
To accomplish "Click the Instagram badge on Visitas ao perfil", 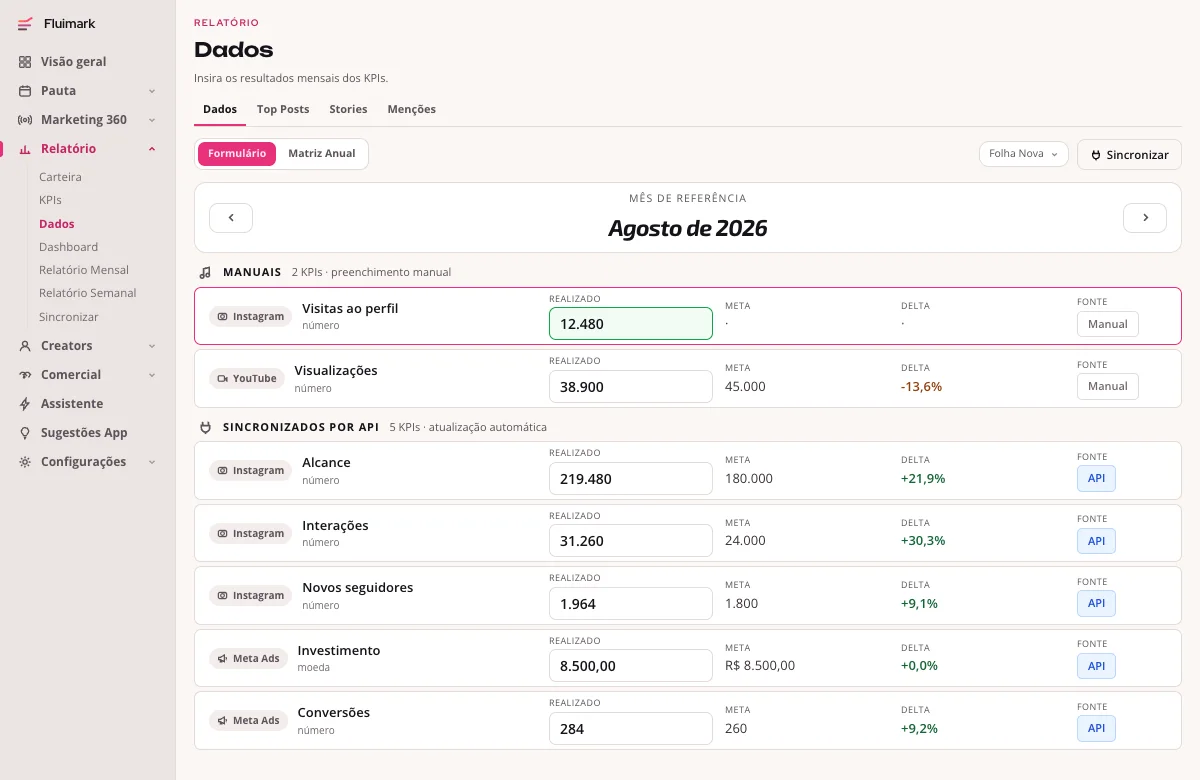I will pos(250,317).
